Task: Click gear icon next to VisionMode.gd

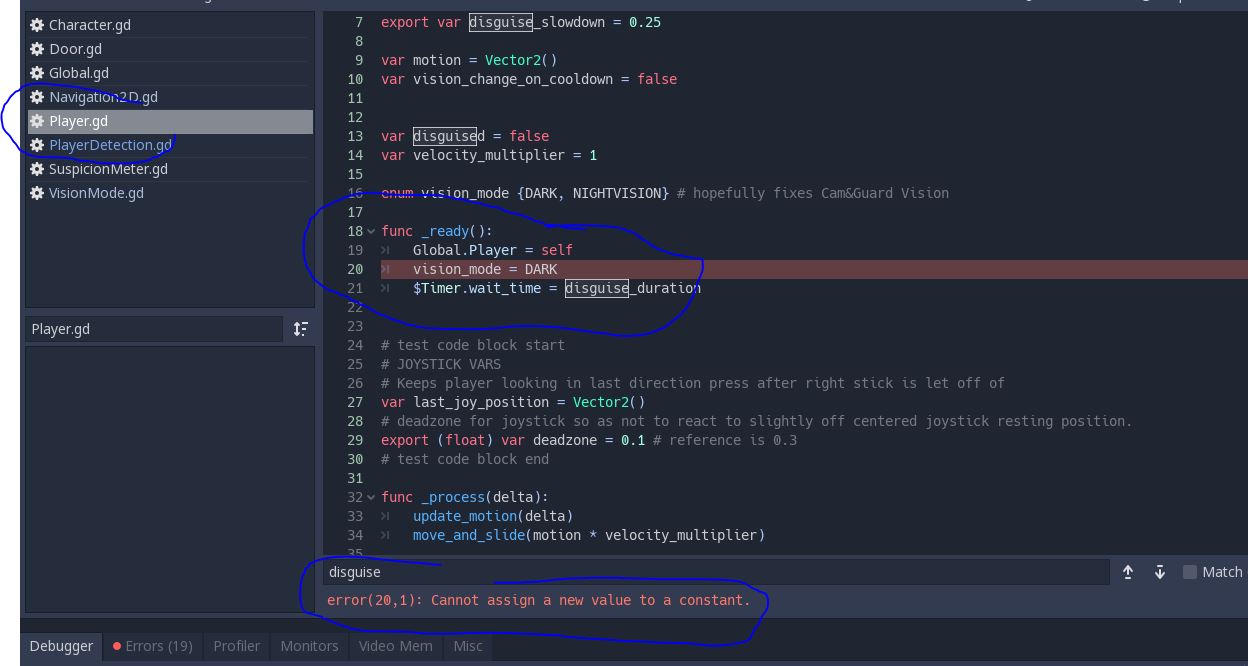Action: point(37,193)
